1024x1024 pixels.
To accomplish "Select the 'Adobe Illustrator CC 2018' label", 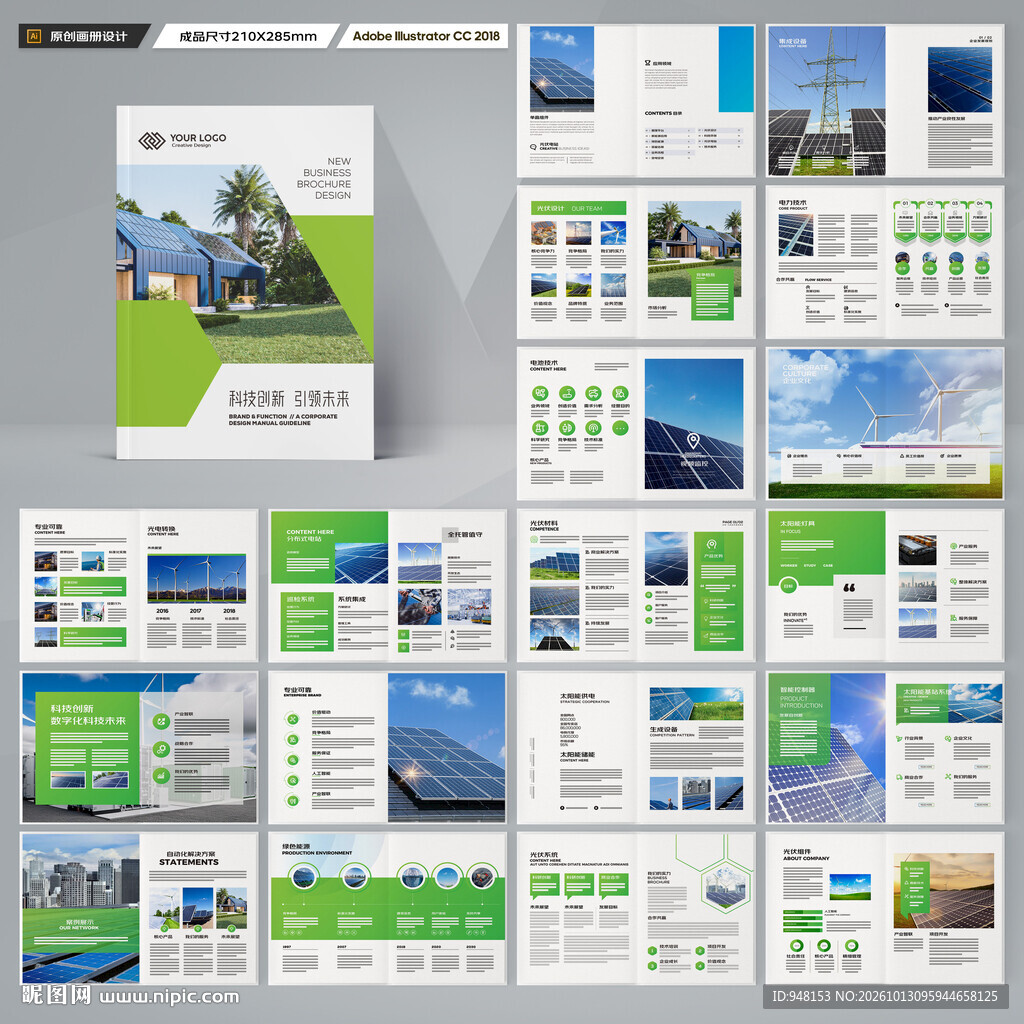I will (x=426, y=36).
